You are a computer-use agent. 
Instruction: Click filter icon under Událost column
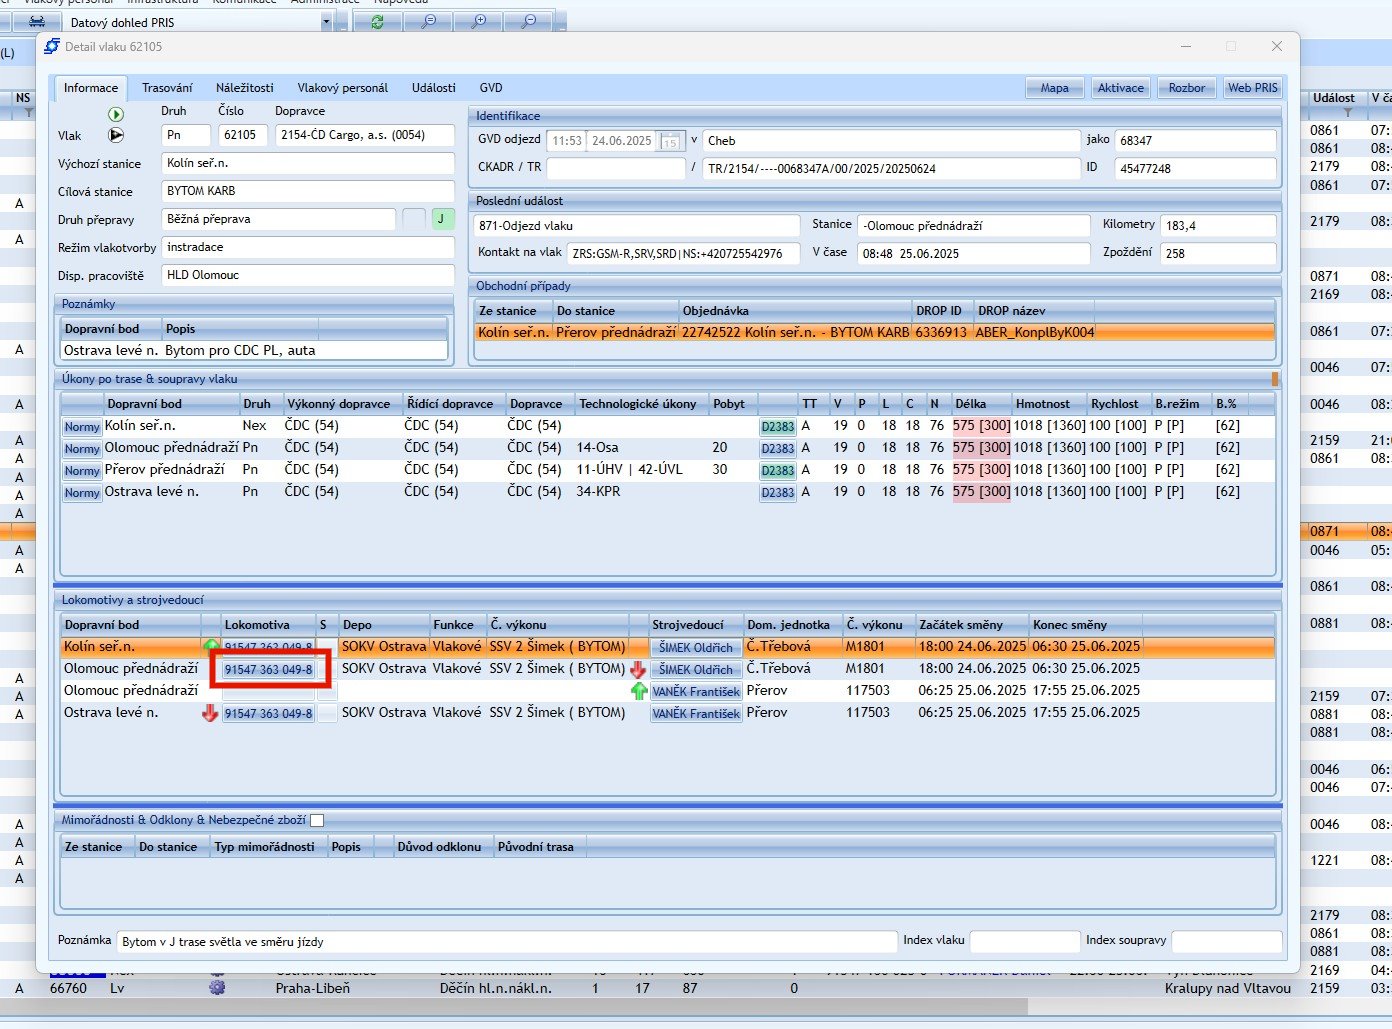click(1347, 112)
